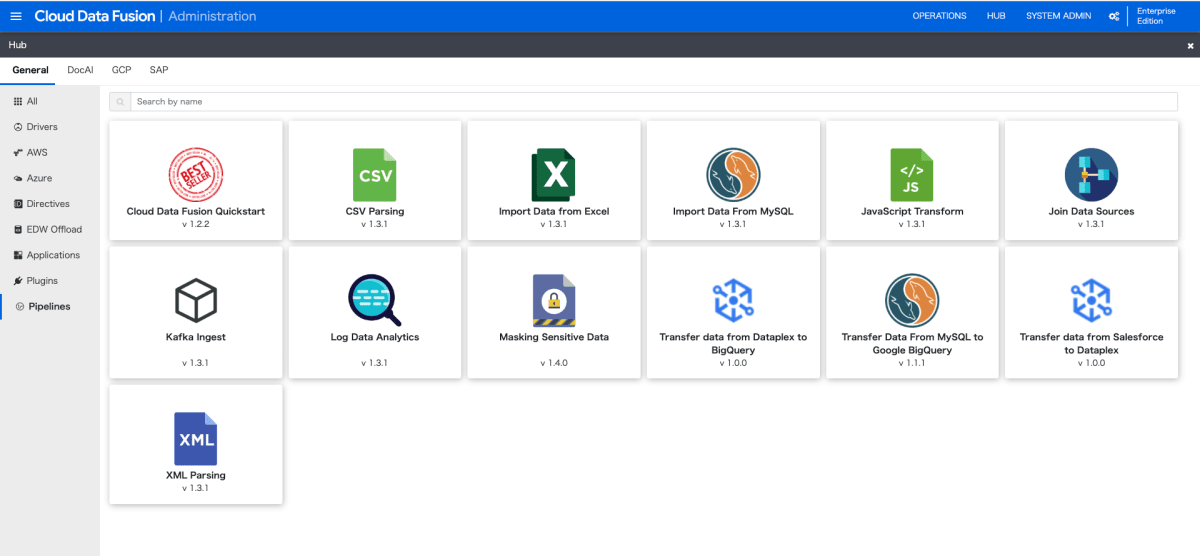Screen dimensions: 1200x556
Task: Select the EDW Offload category label
Action: (x=54, y=229)
